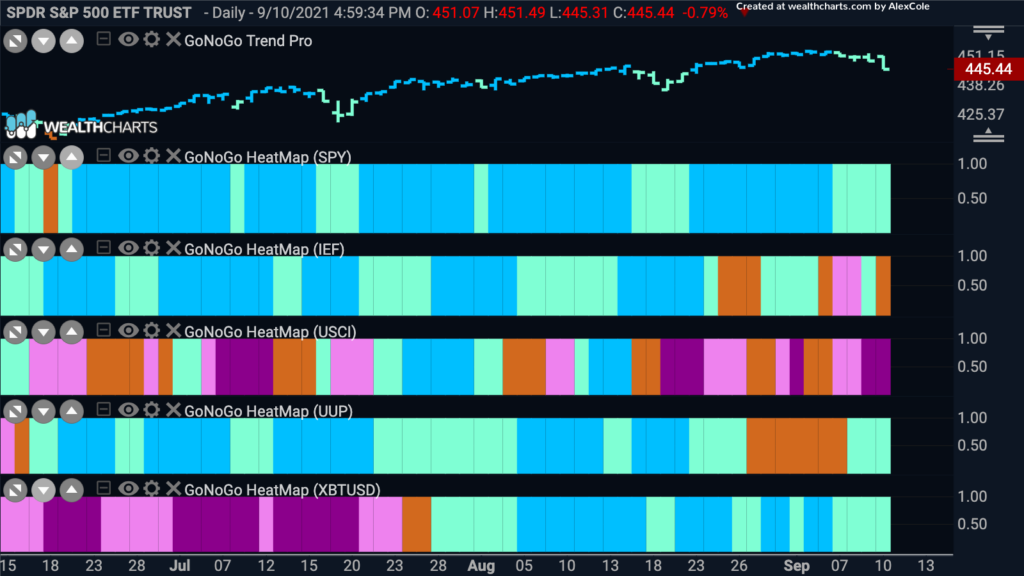Maximize the GoNoGo HeatMap (UUP) pane
Image resolution: width=1024 pixels, height=576 pixels.
point(16,411)
